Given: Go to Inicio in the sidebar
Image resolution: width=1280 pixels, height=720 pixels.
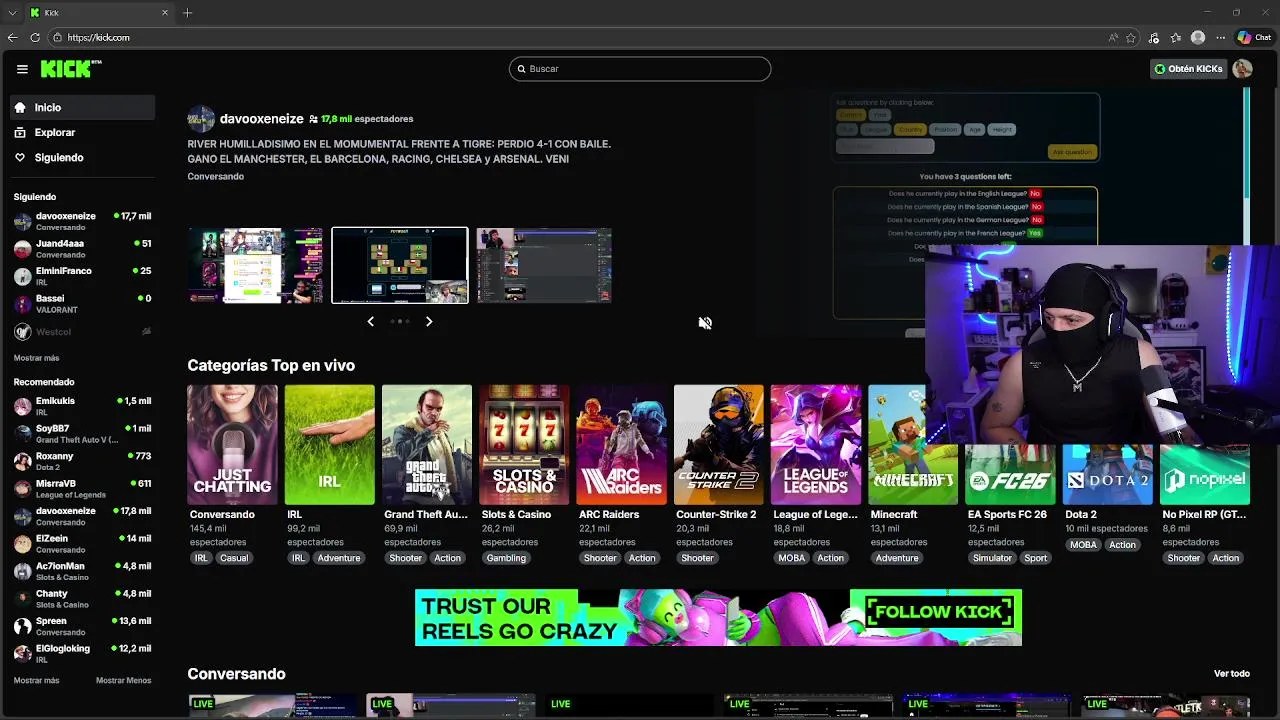Looking at the screenshot, I should (x=83, y=107).
